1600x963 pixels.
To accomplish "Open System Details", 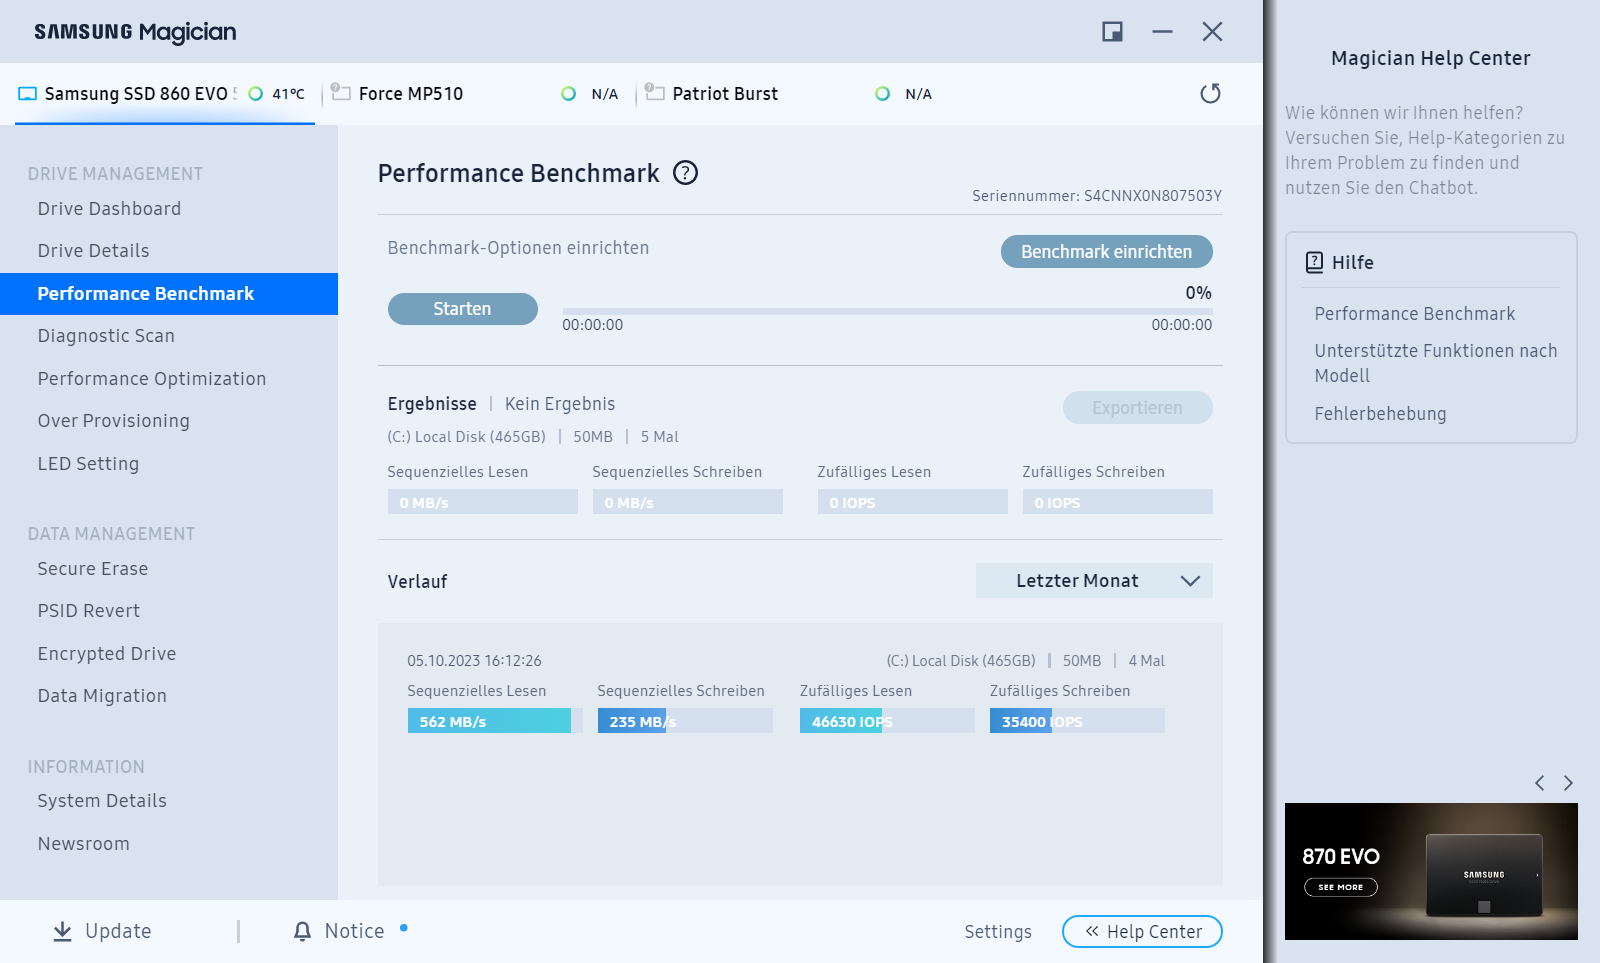I will pos(102,801).
